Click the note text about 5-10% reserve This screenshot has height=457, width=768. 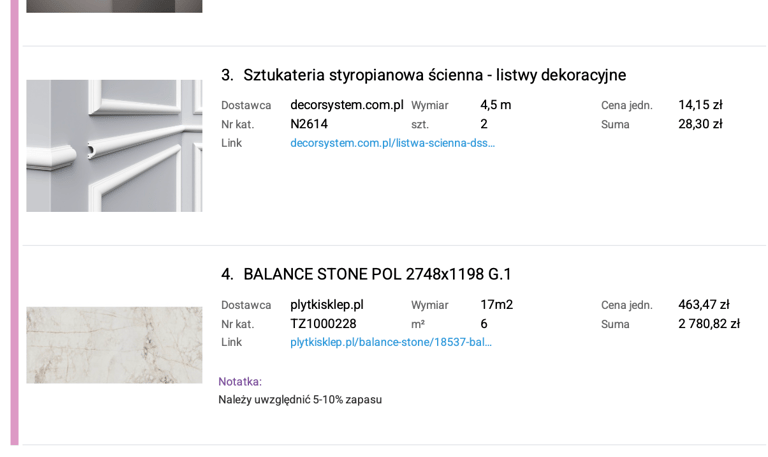click(x=300, y=400)
